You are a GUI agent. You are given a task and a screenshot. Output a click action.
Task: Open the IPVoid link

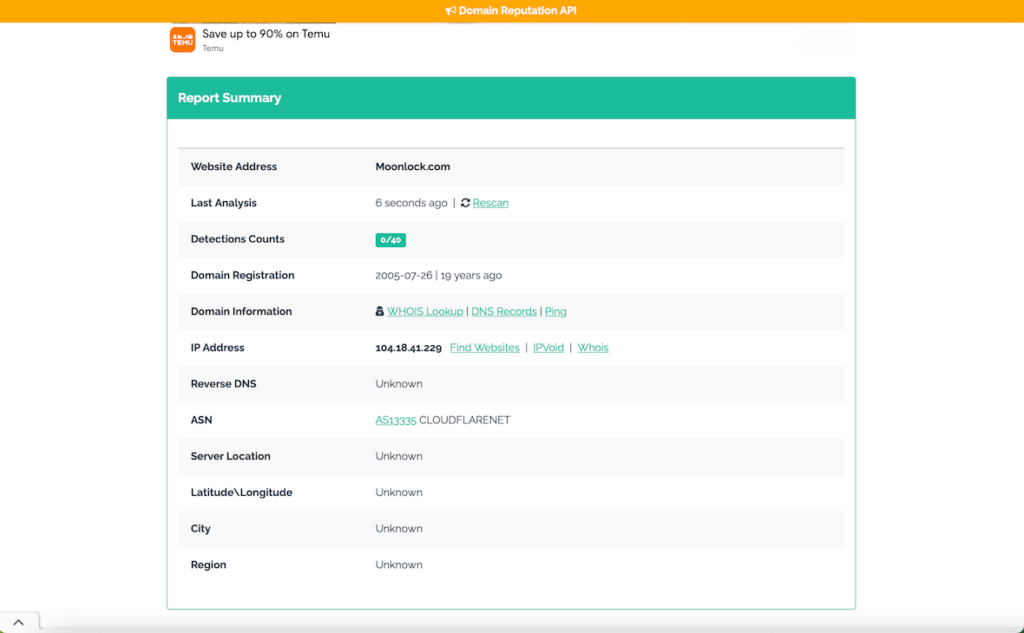(x=548, y=348)
